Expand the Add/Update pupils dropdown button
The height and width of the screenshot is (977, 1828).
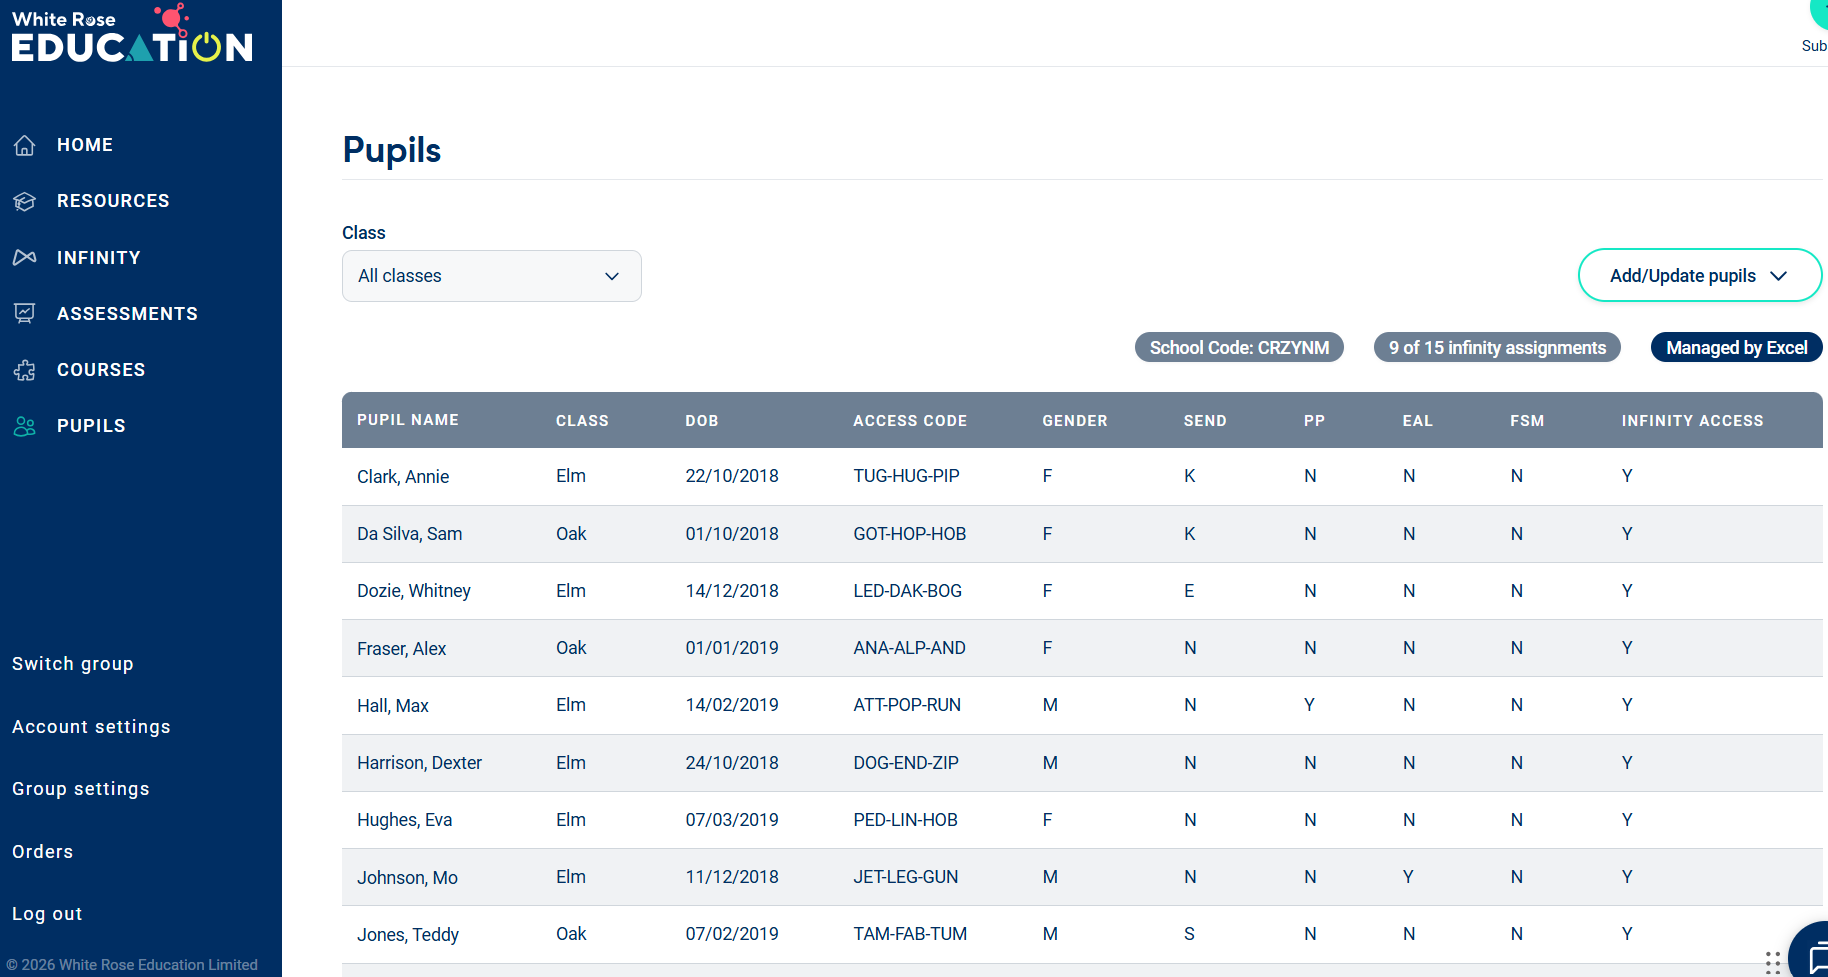[1699, 275]
